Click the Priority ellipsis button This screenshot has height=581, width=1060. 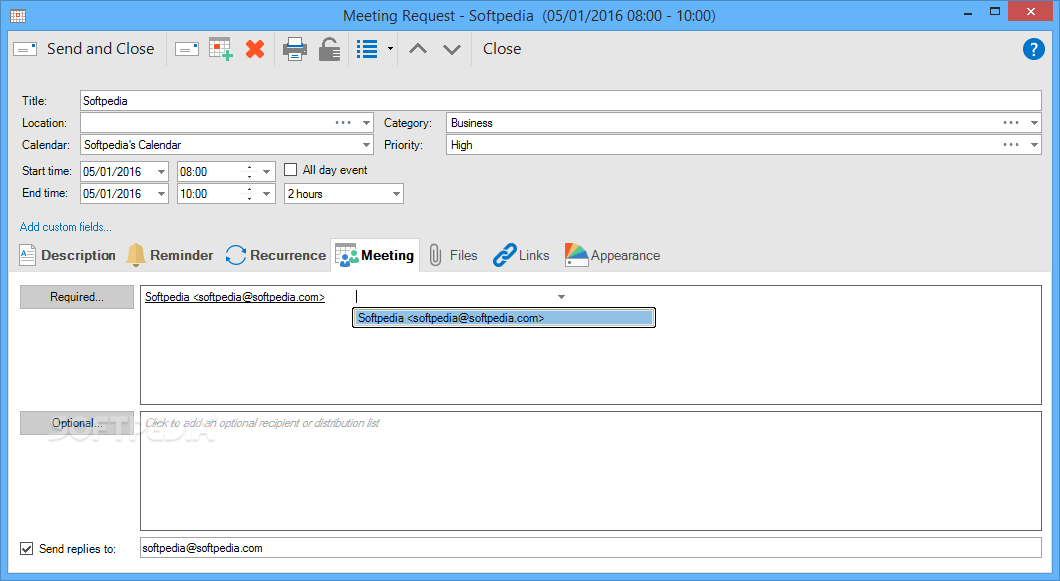[x=1011, y=144]
